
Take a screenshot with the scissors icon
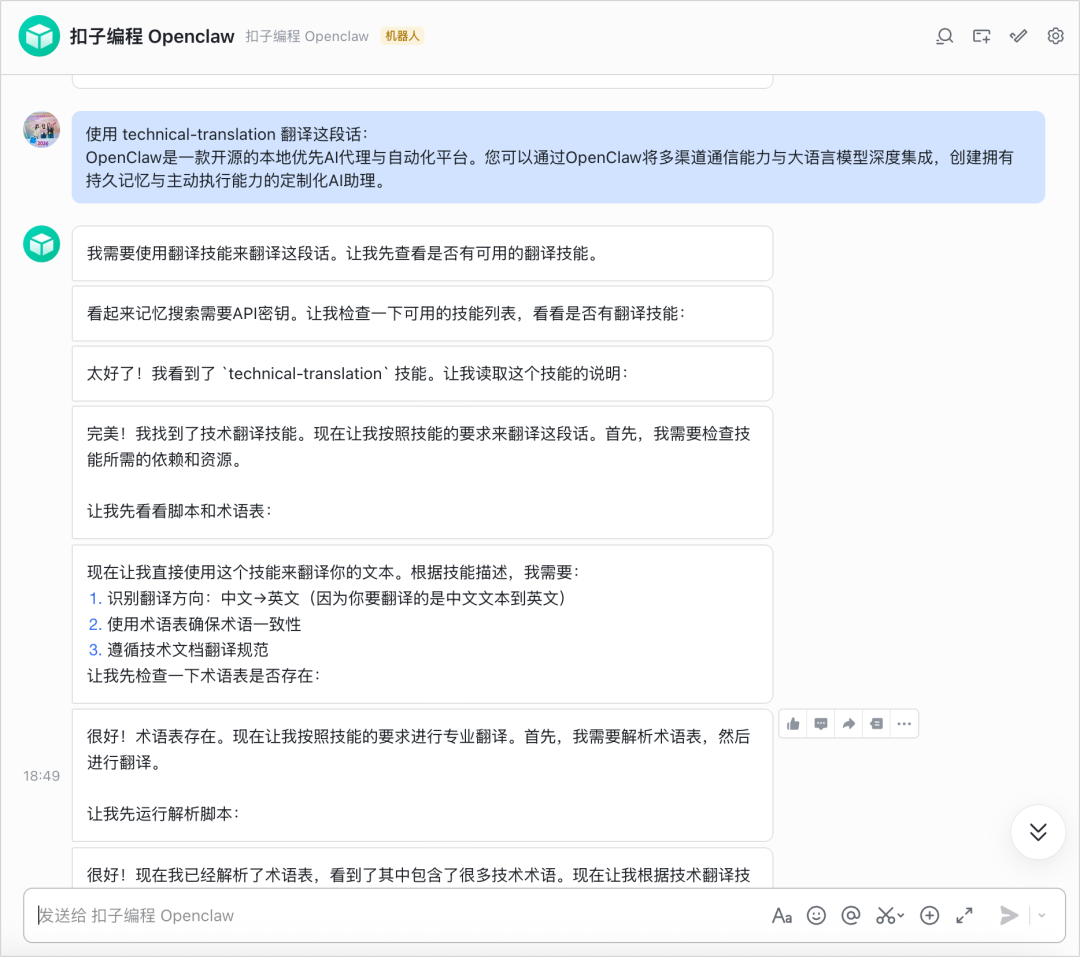tap(885, 915)
